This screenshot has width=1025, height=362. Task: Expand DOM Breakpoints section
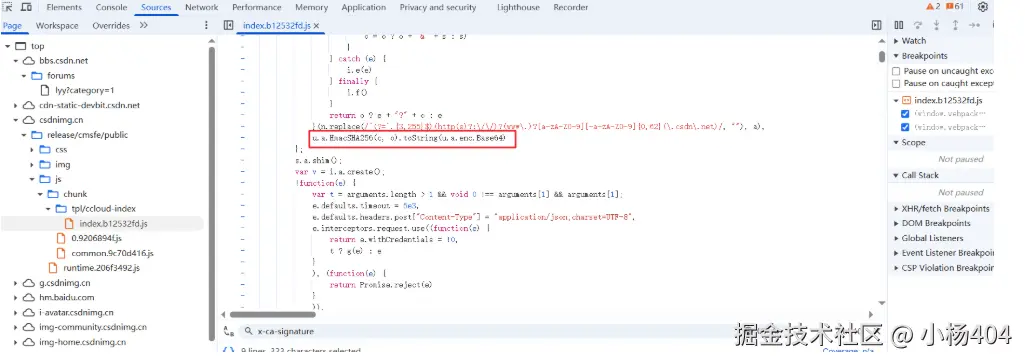click(896, 223)
